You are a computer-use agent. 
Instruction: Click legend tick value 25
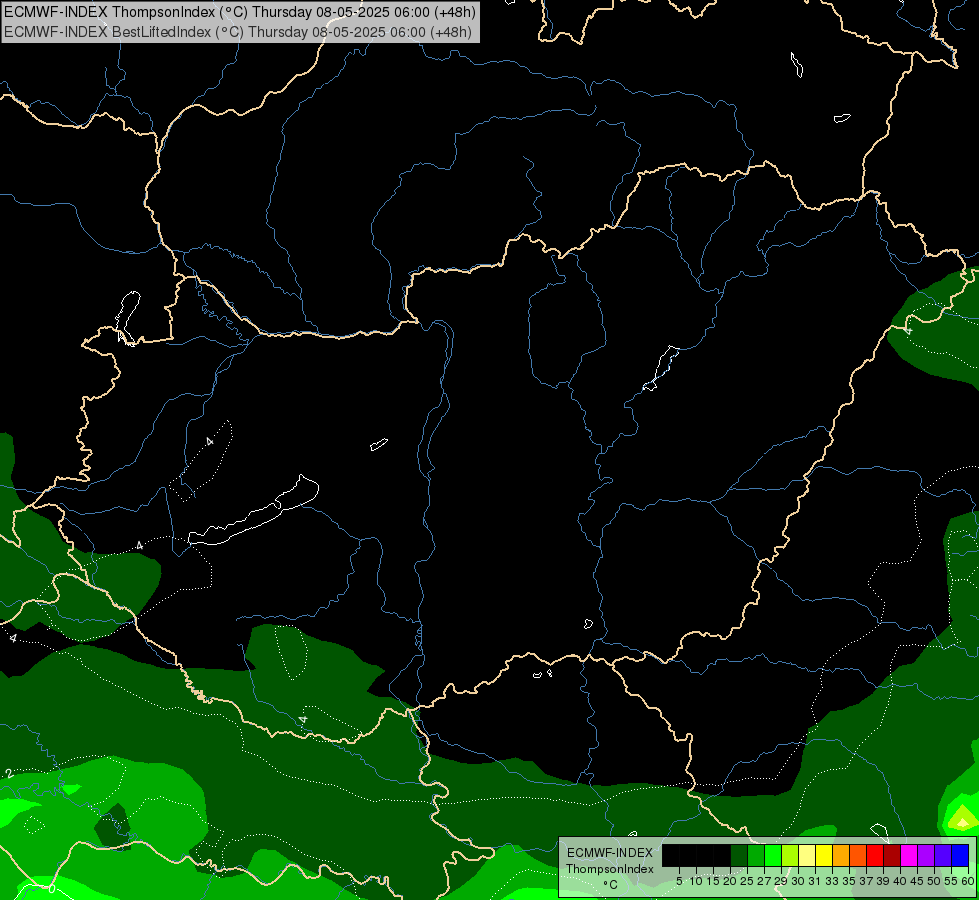(747, 881)
